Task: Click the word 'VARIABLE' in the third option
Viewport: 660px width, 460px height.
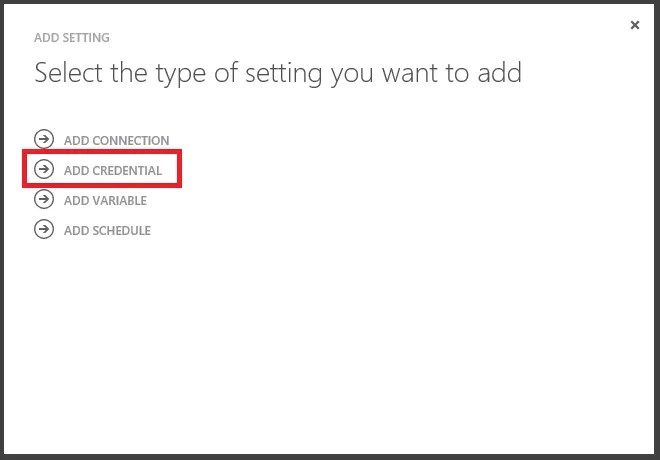Action: (x=120, y=201)
